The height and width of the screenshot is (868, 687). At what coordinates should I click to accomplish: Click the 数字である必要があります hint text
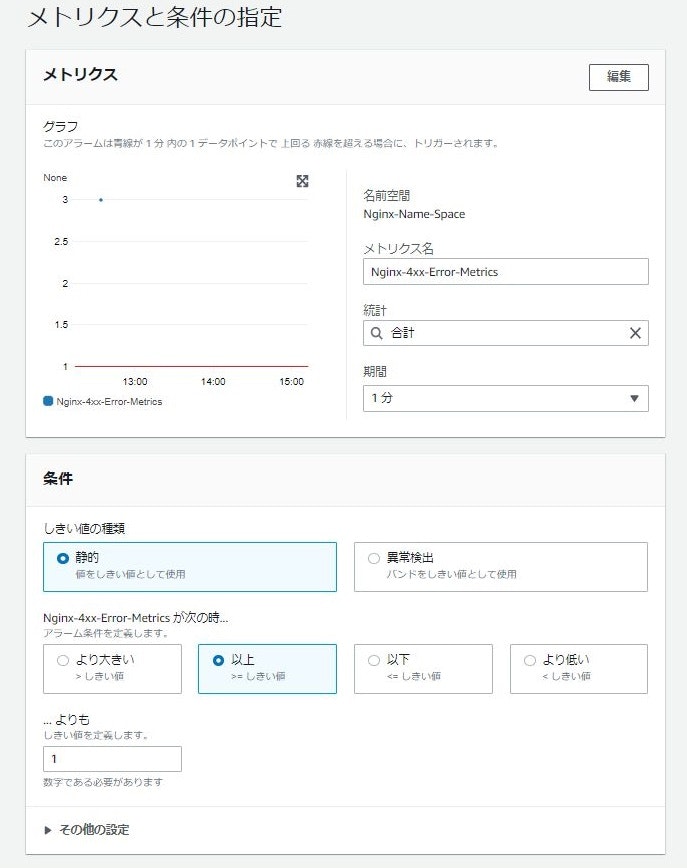103,782
